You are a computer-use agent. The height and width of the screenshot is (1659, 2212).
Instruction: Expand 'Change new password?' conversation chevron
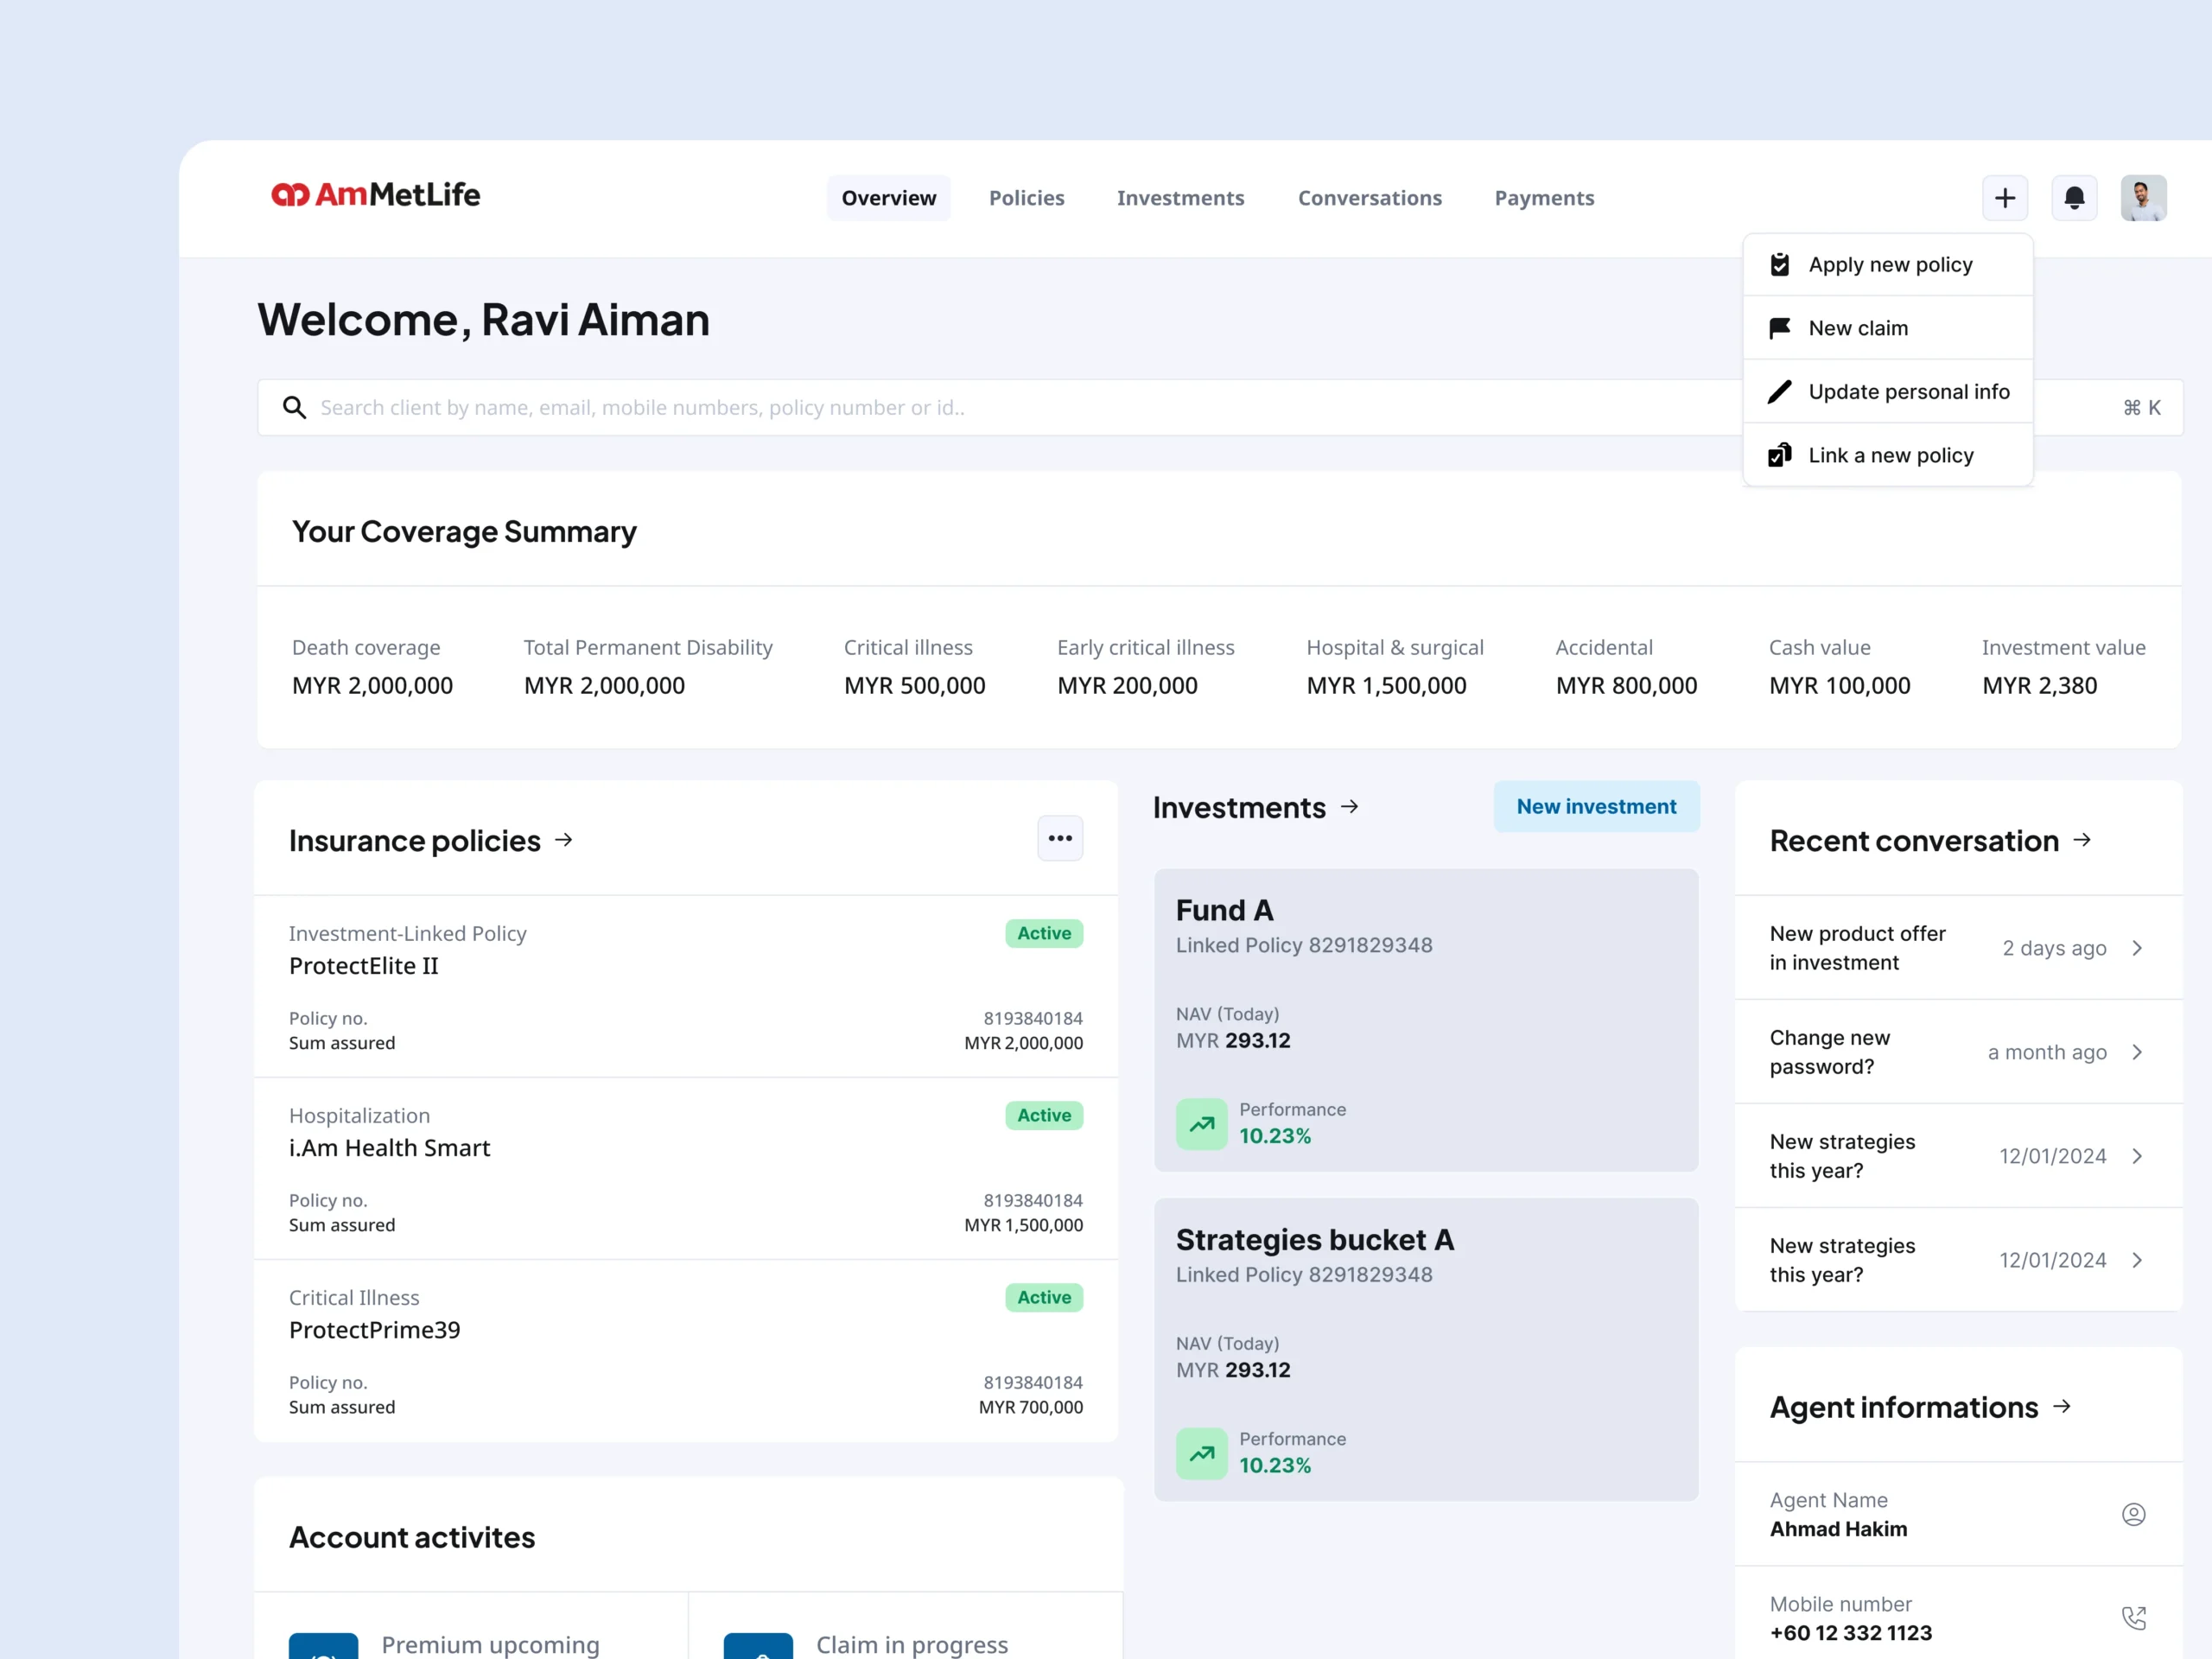pyautogui.click(x=2137, y=1052)
